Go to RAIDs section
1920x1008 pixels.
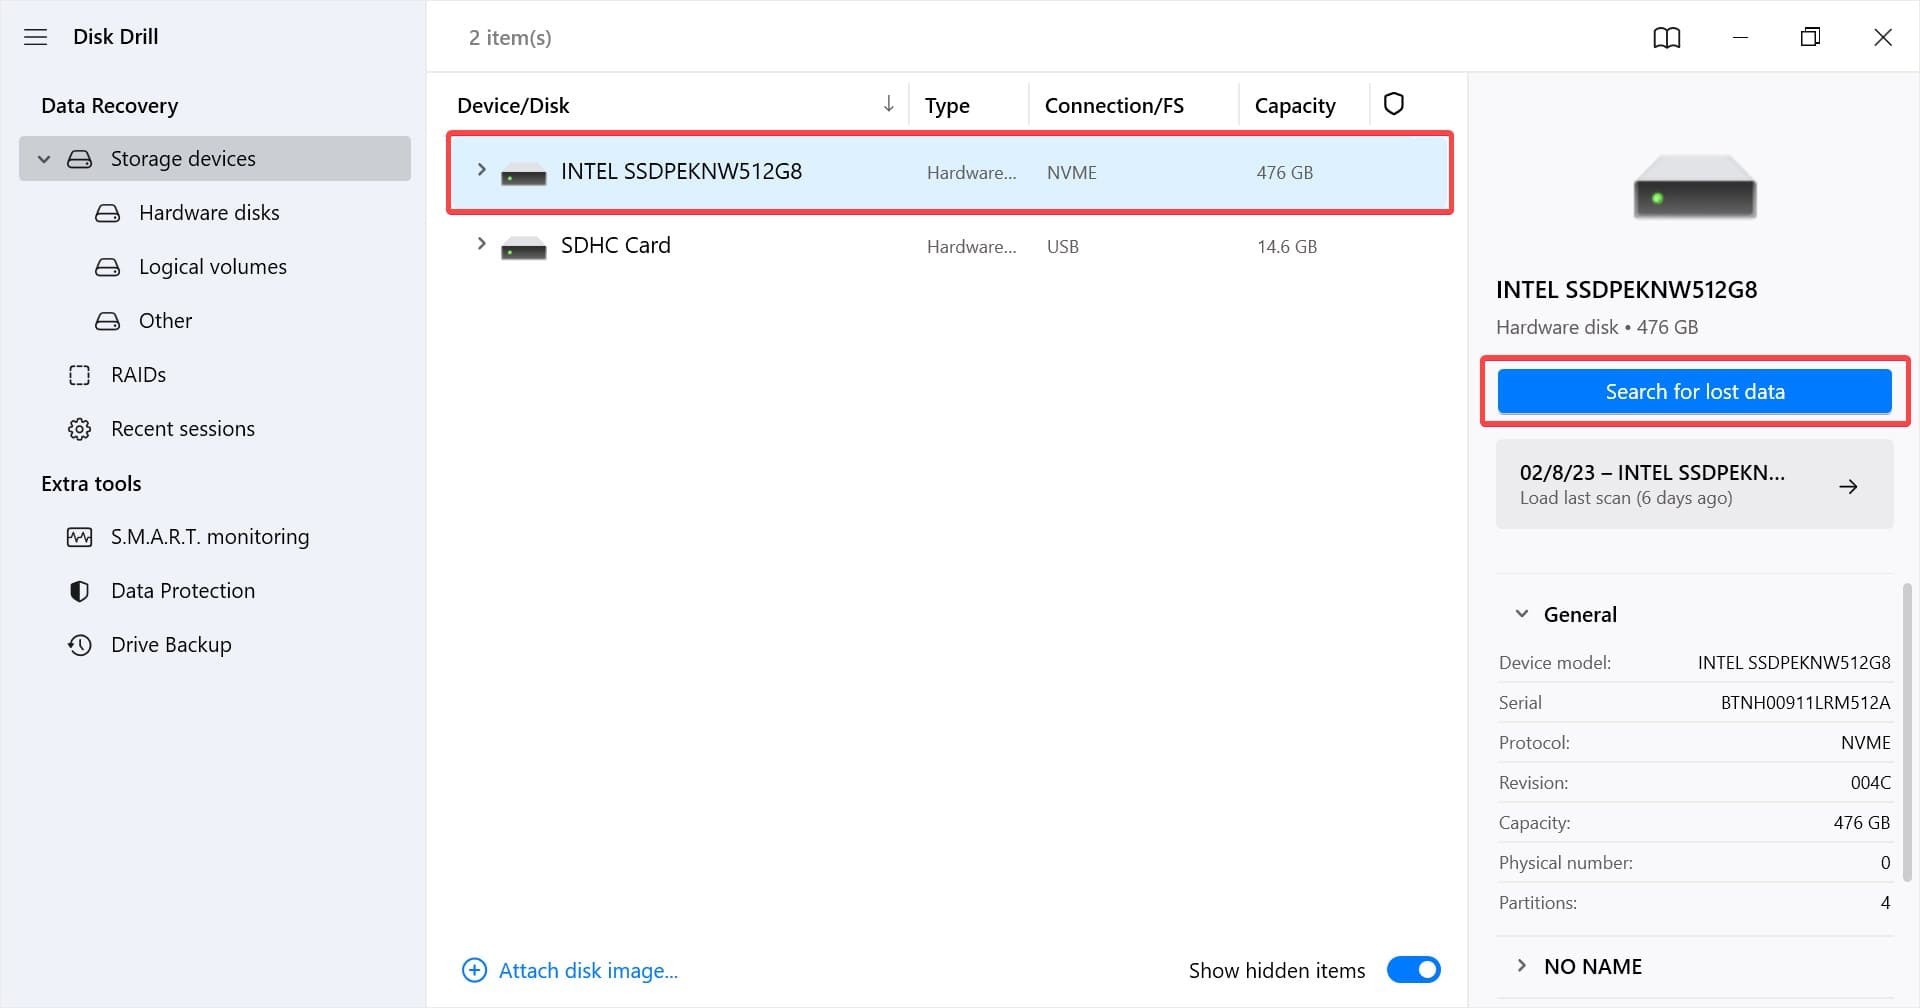tap(138, 375)
